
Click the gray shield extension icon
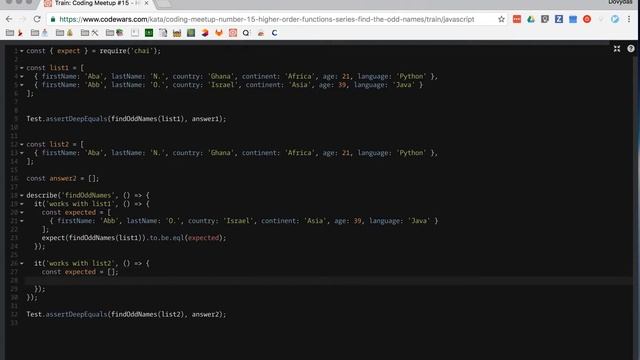545,19
